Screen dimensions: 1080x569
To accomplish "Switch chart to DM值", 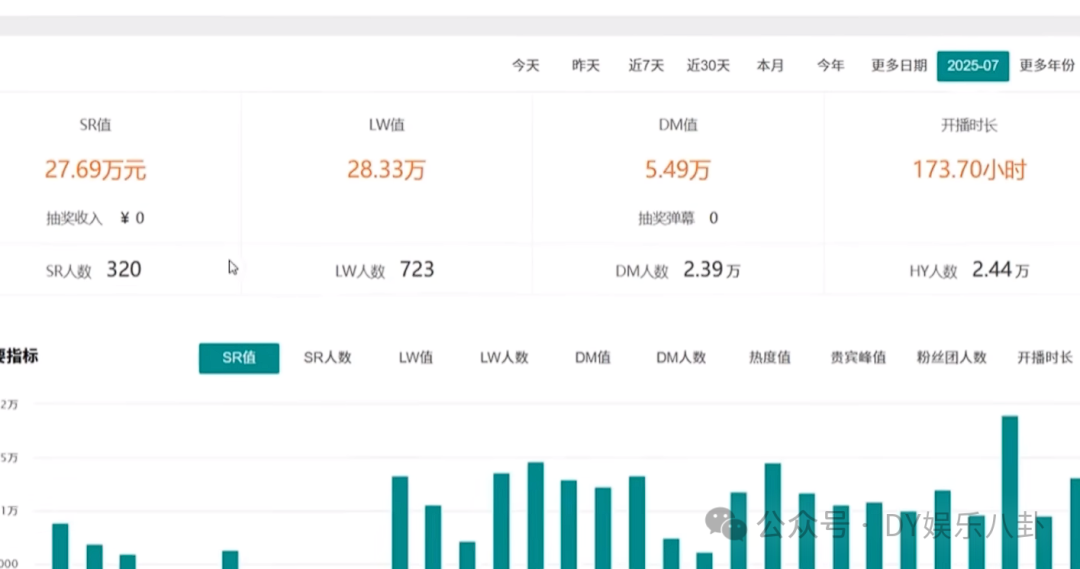I will pos(593,358).
